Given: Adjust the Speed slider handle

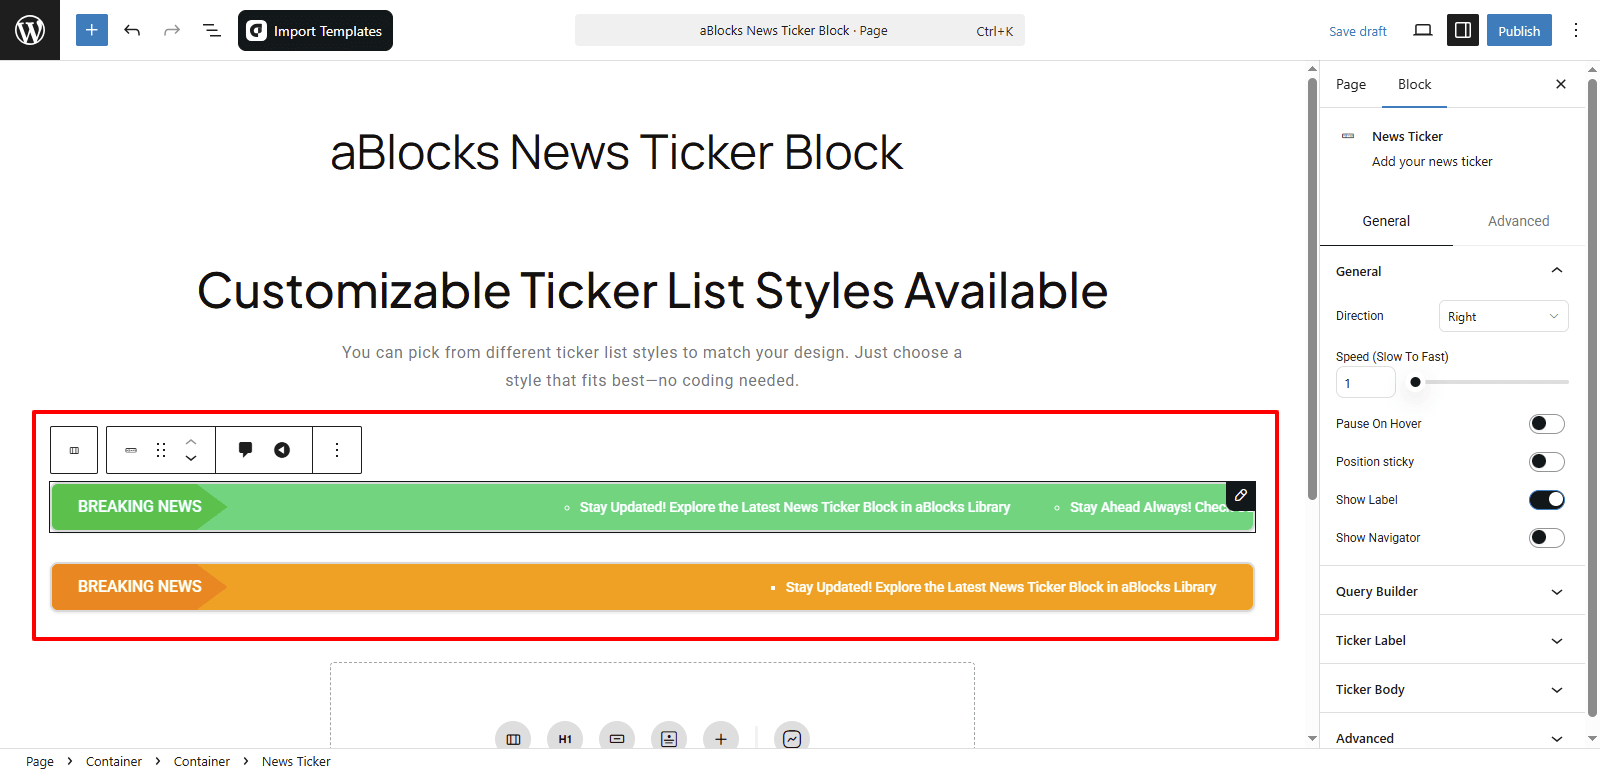Looking at the screenshot, I should [1415, 382].
